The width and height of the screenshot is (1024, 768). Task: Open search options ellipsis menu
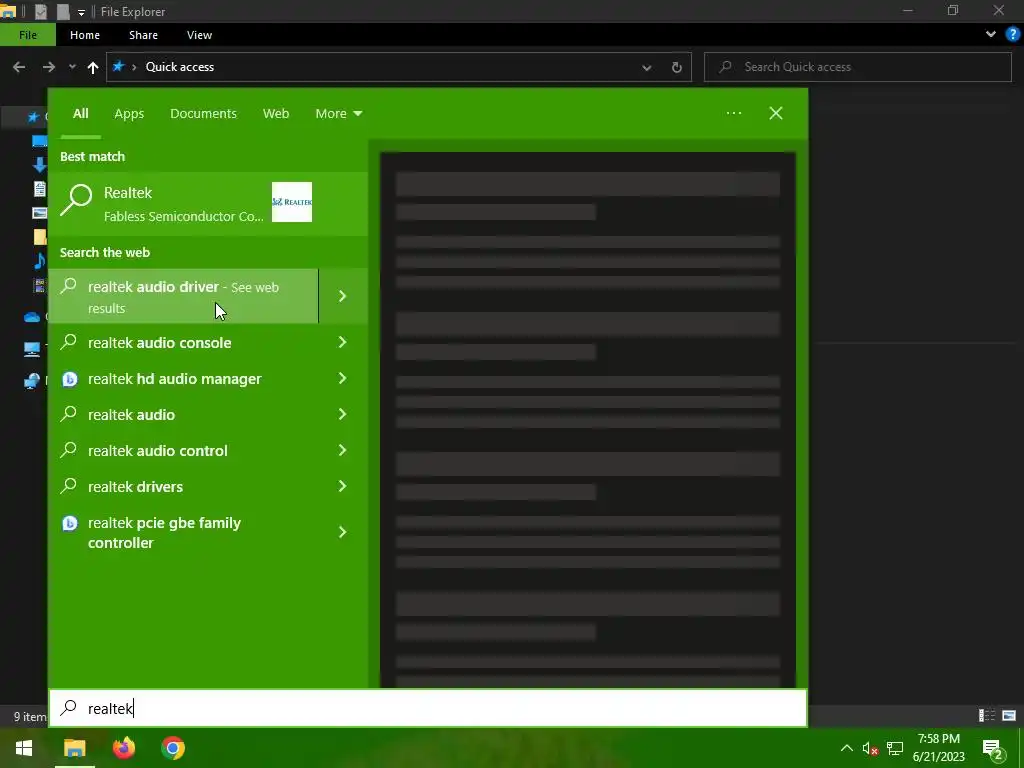click(734, 113)
